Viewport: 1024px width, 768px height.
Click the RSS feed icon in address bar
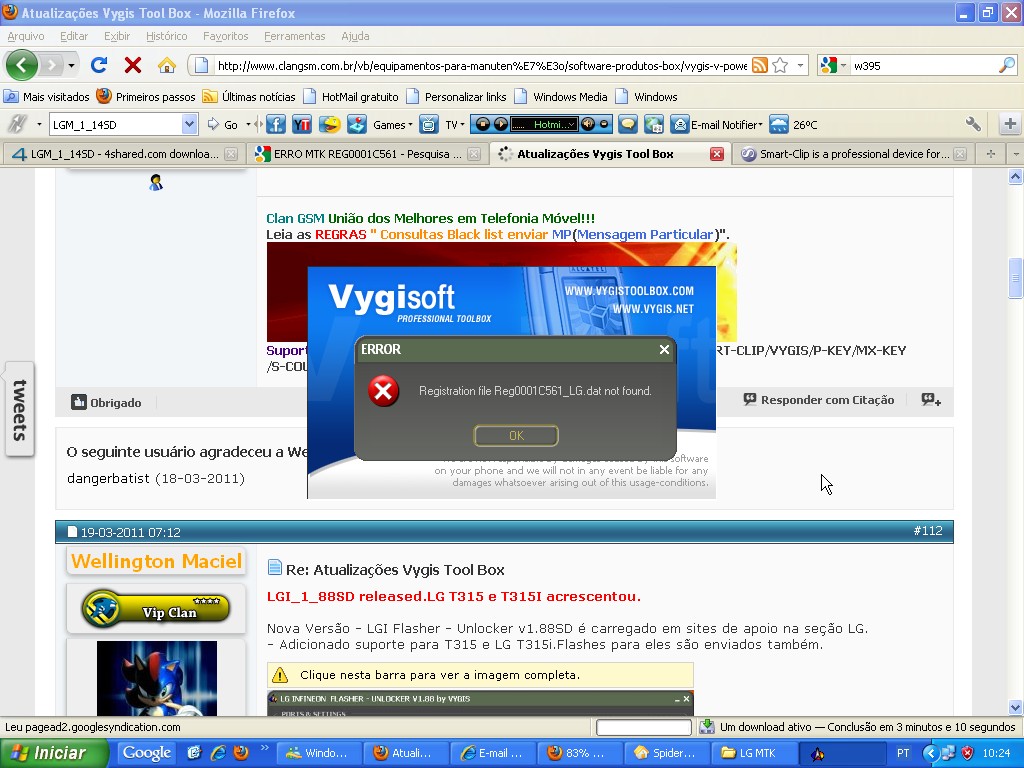tap(760, 65)
